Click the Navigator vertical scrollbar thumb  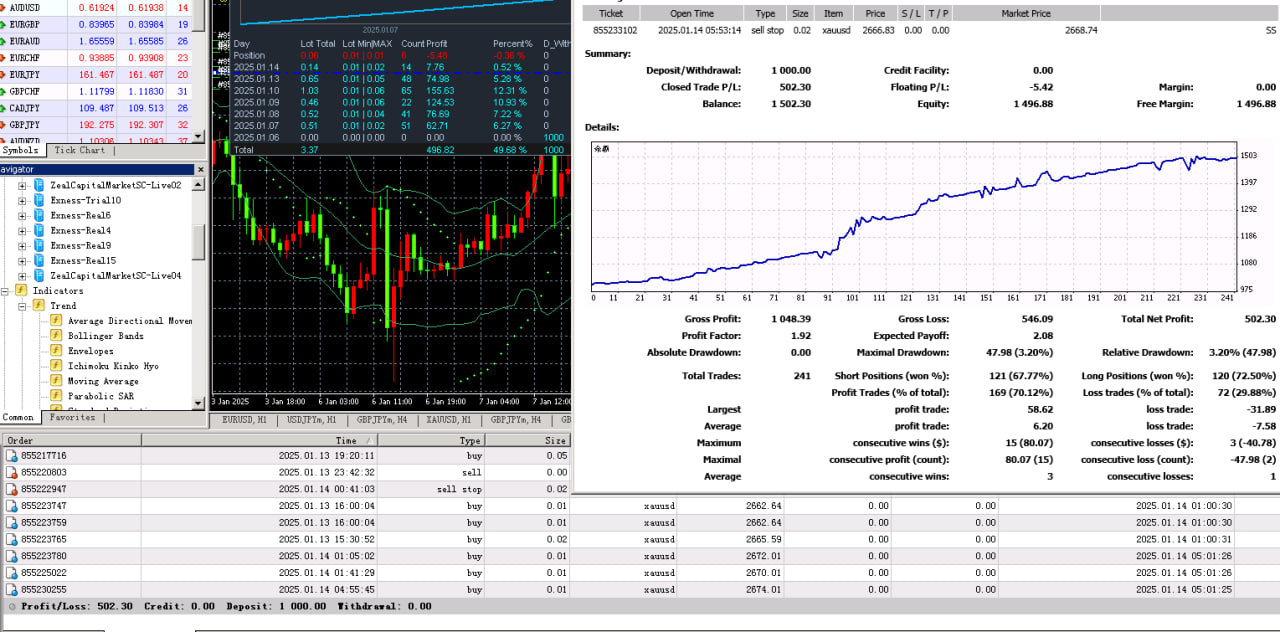tap(199, 242)
